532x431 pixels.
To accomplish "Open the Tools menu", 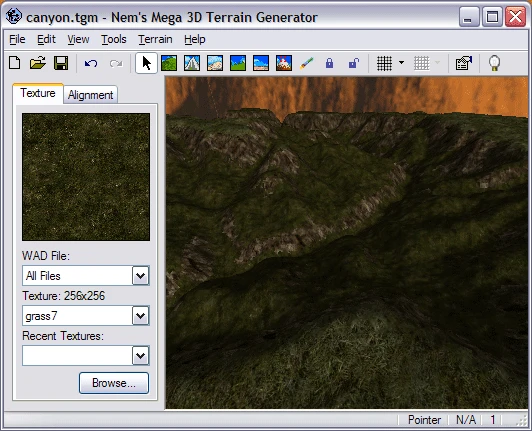I will point(114,39).
